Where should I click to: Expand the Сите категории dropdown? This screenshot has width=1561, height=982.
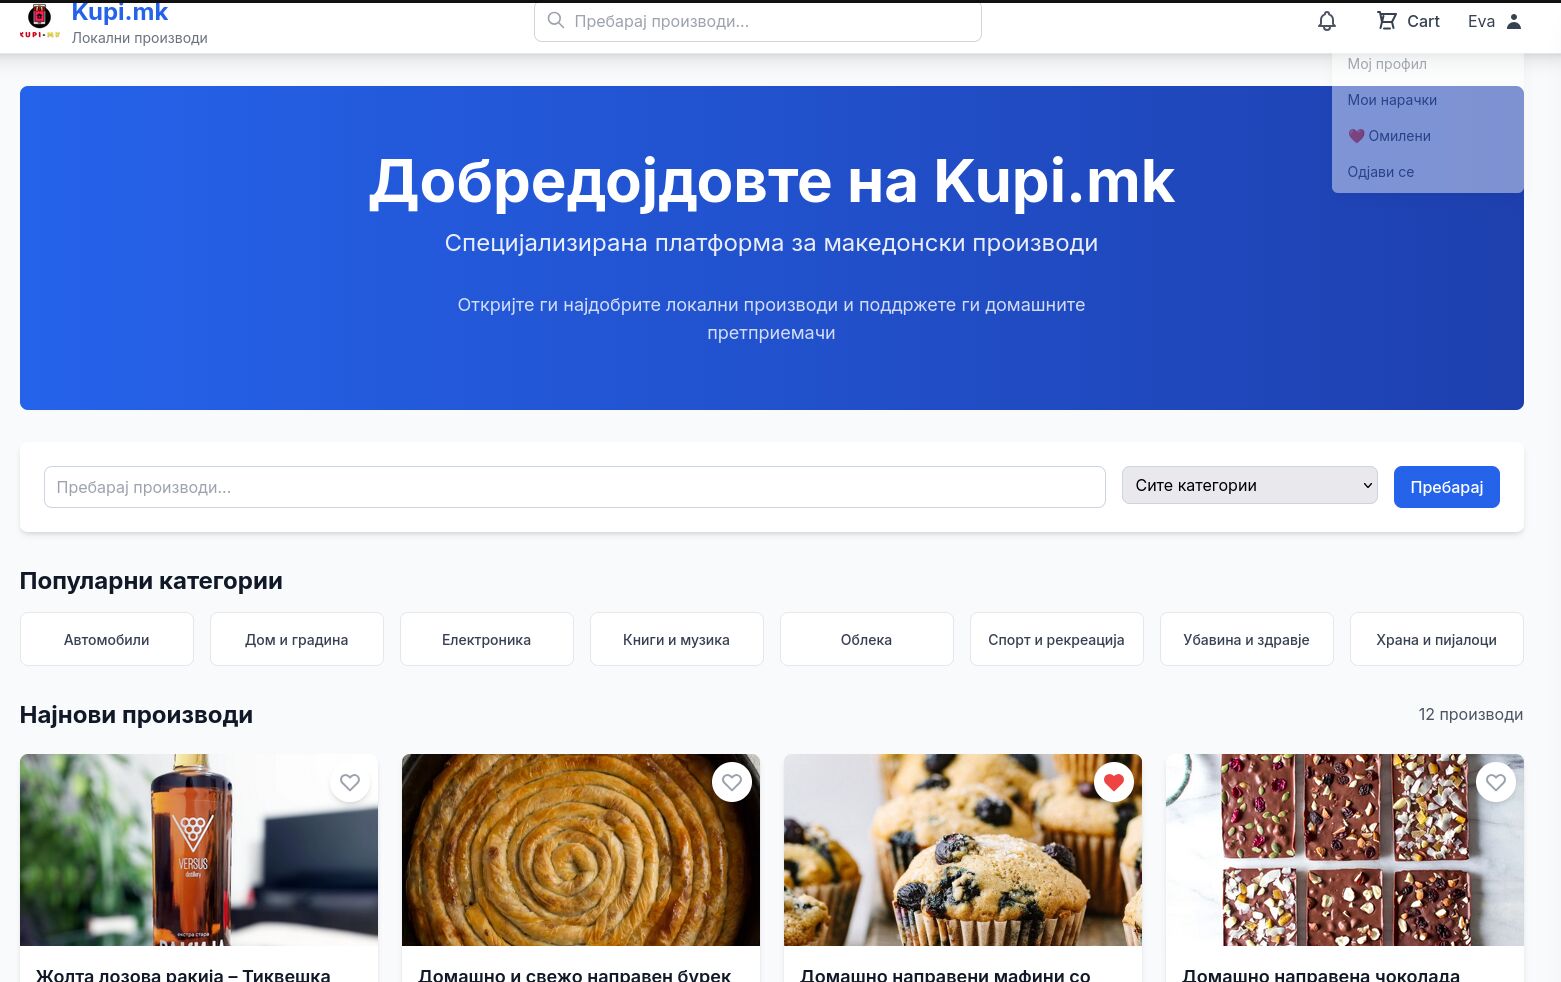(x=1249, y=485)
